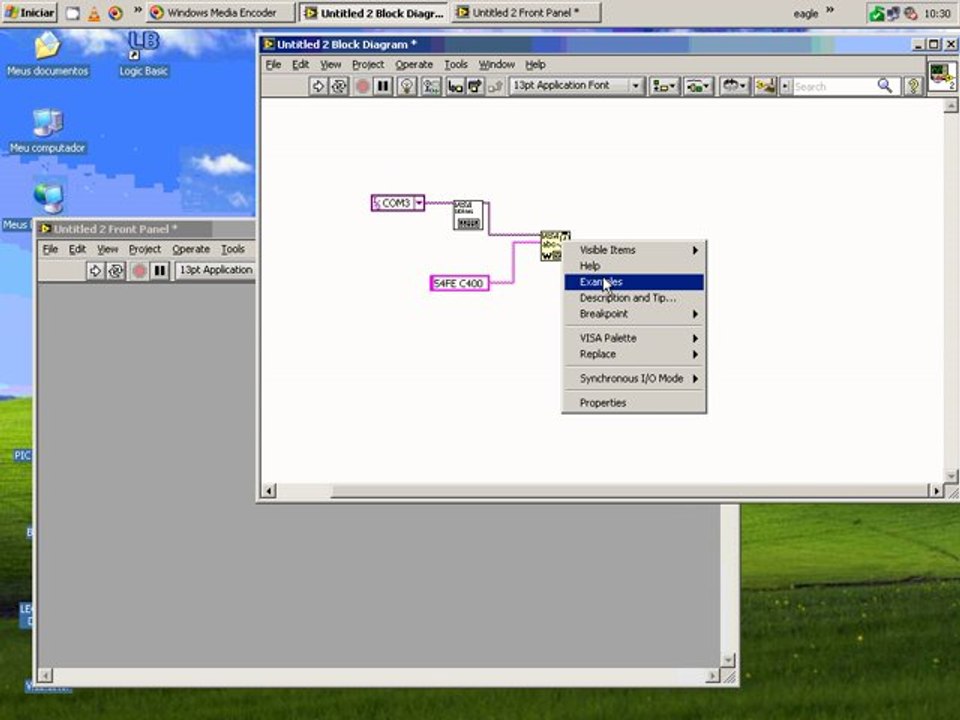Image resolution: width=960 pixels, height=720 pixels.
Task: Expand VISA Palette submenu
Action: pos(634,338)
